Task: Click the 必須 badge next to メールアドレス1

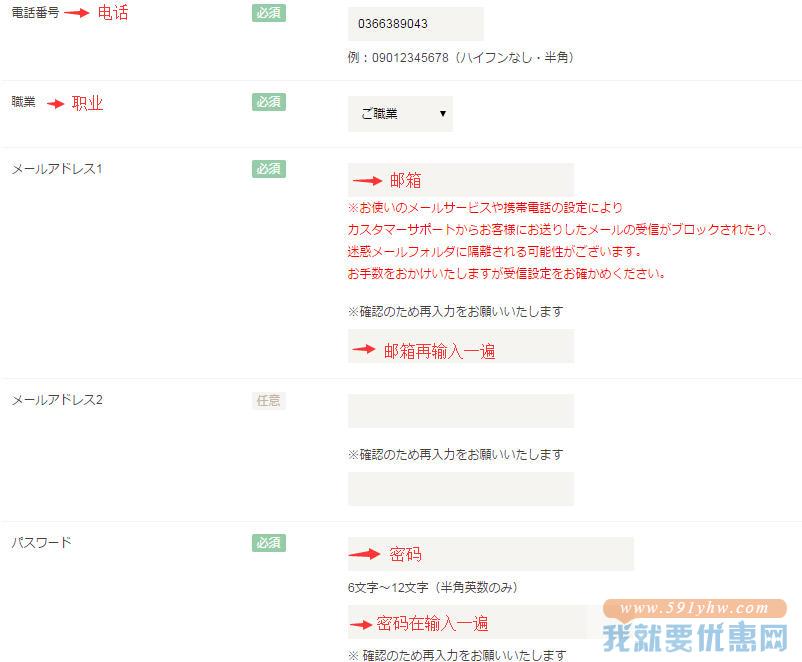Action: point(269,169)
